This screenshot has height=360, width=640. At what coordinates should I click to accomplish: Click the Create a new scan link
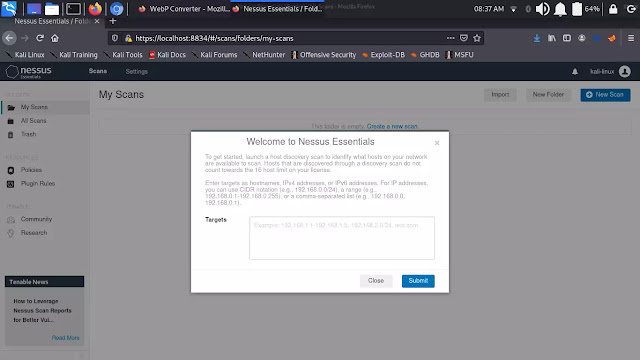(392, 127)
